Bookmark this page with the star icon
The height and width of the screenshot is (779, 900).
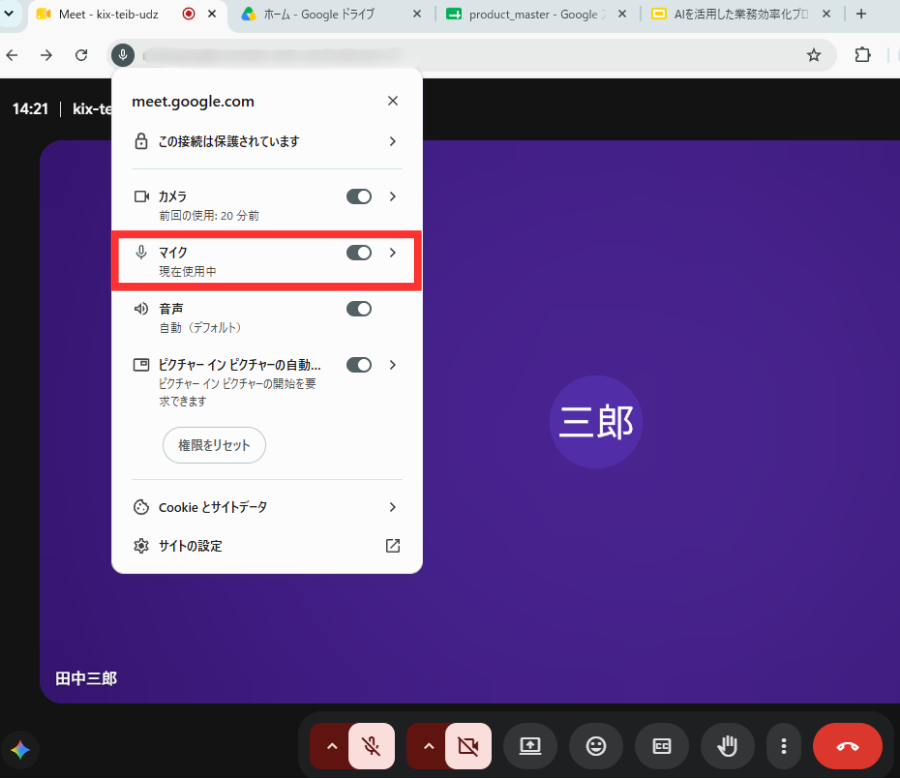813,55
